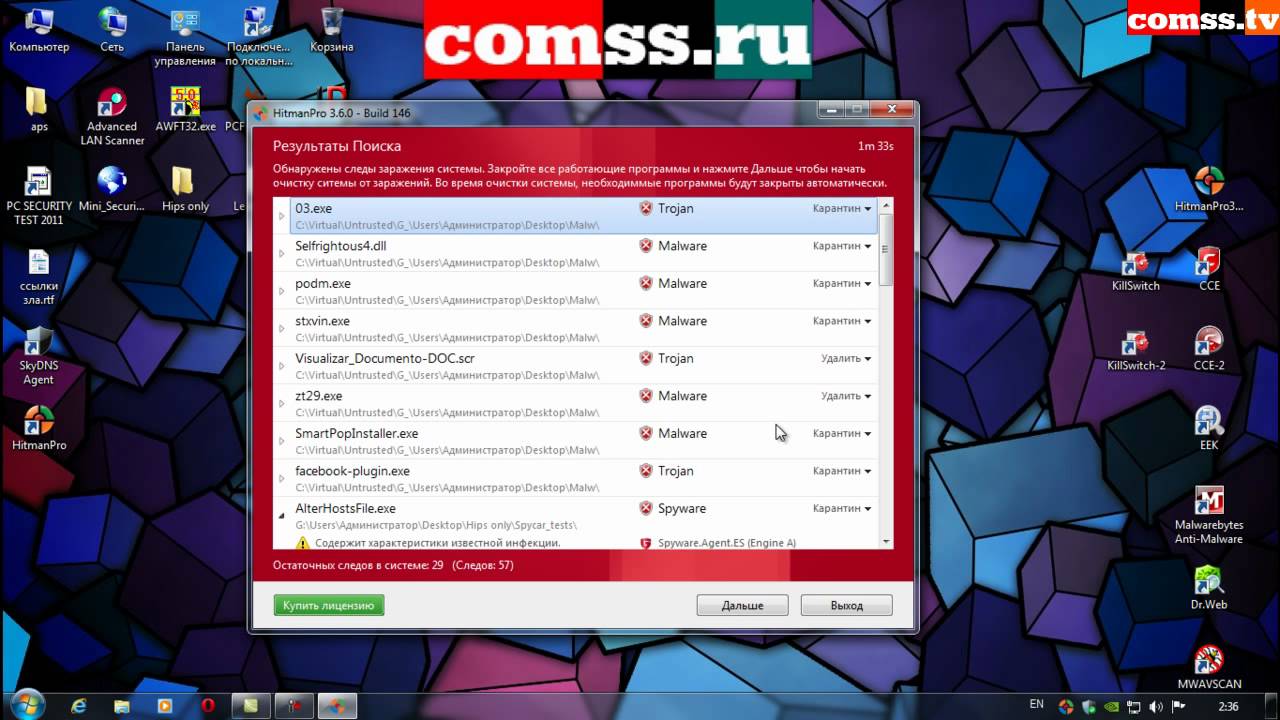The width and height of the screenshot is (1280, 720).
Task: Click Купить лицензию button
Action: (x=329, y=605)
